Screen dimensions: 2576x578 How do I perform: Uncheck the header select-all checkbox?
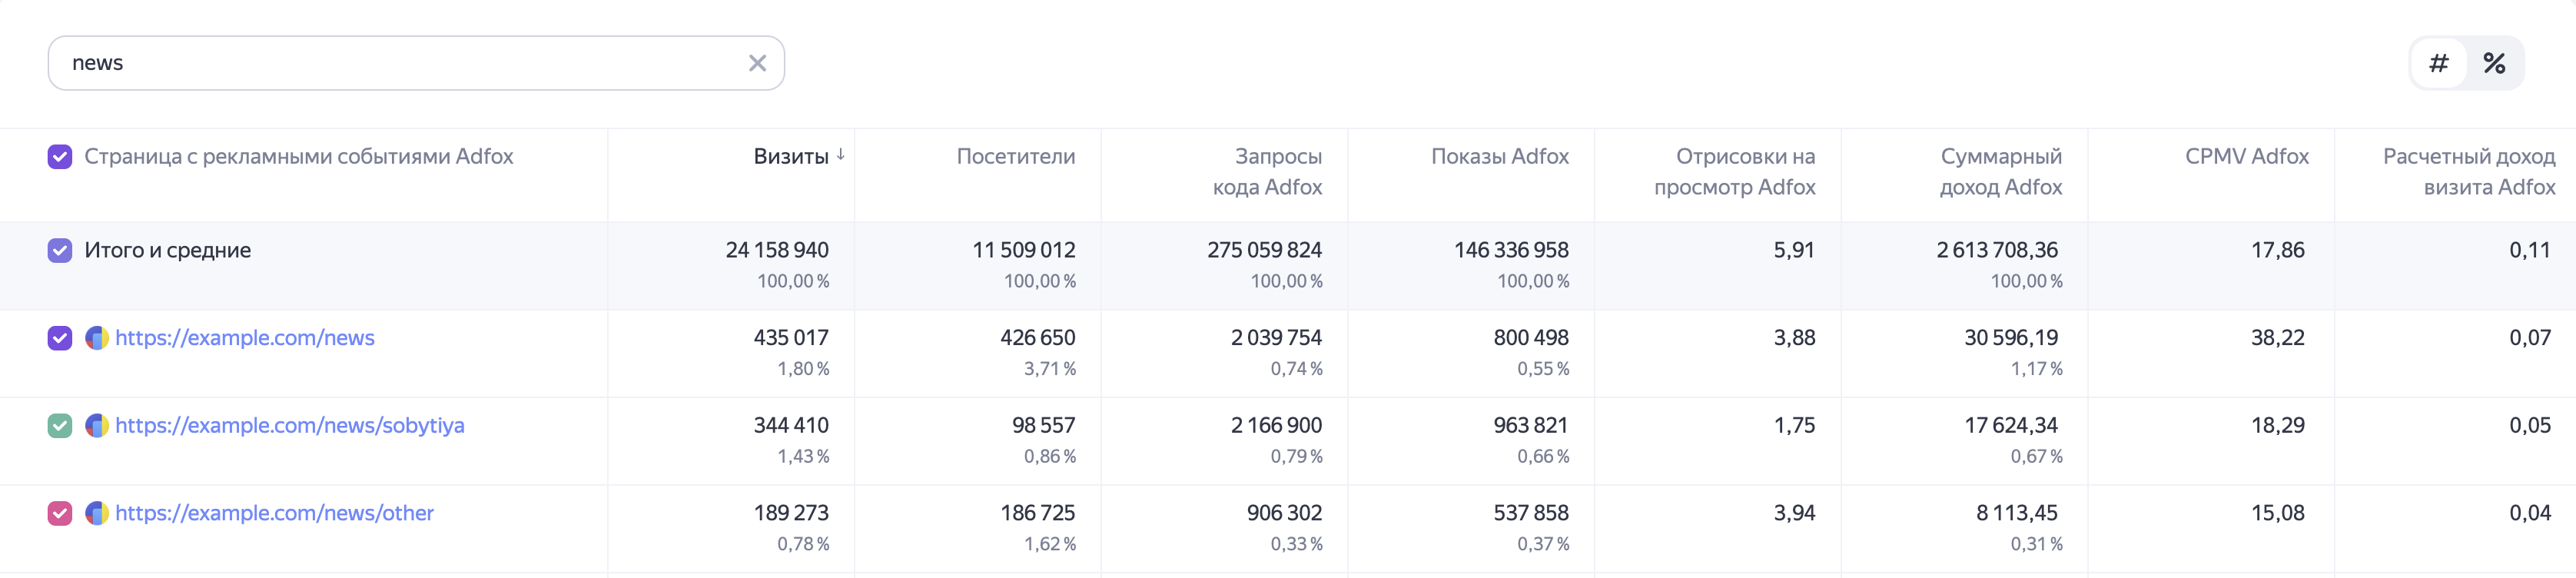pos(60,157)
